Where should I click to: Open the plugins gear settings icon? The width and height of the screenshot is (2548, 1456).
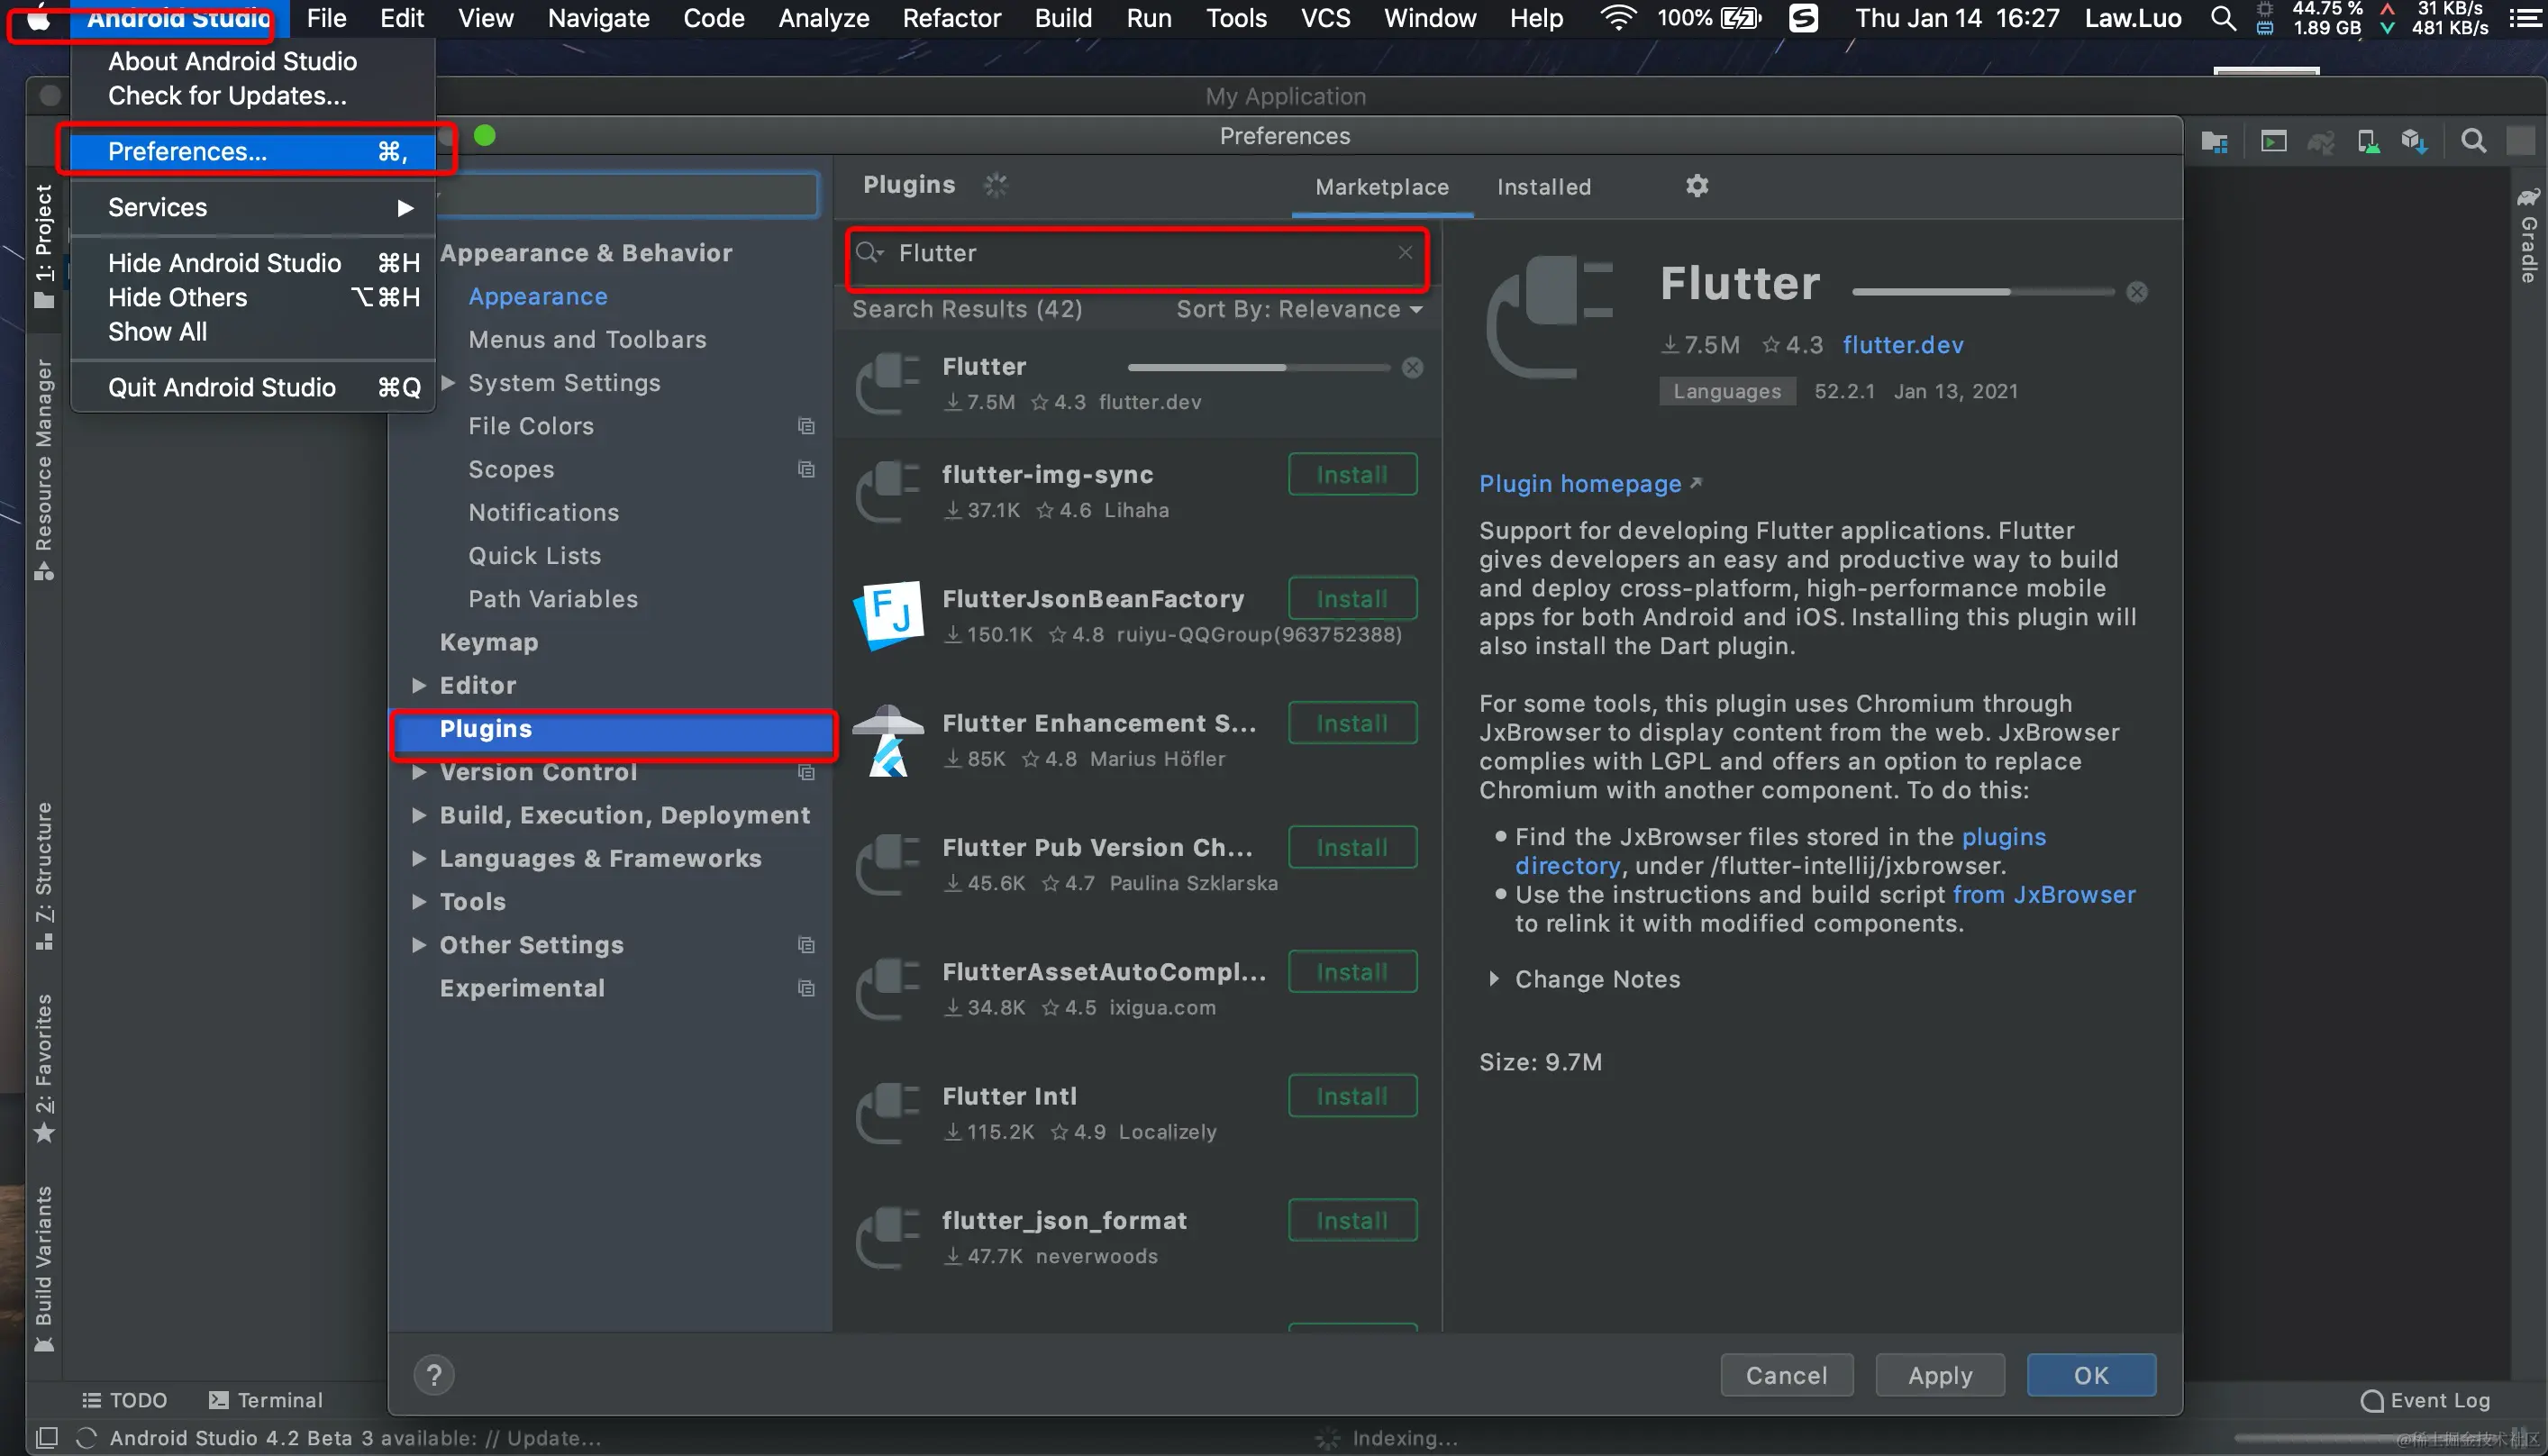coord(1697,186)
